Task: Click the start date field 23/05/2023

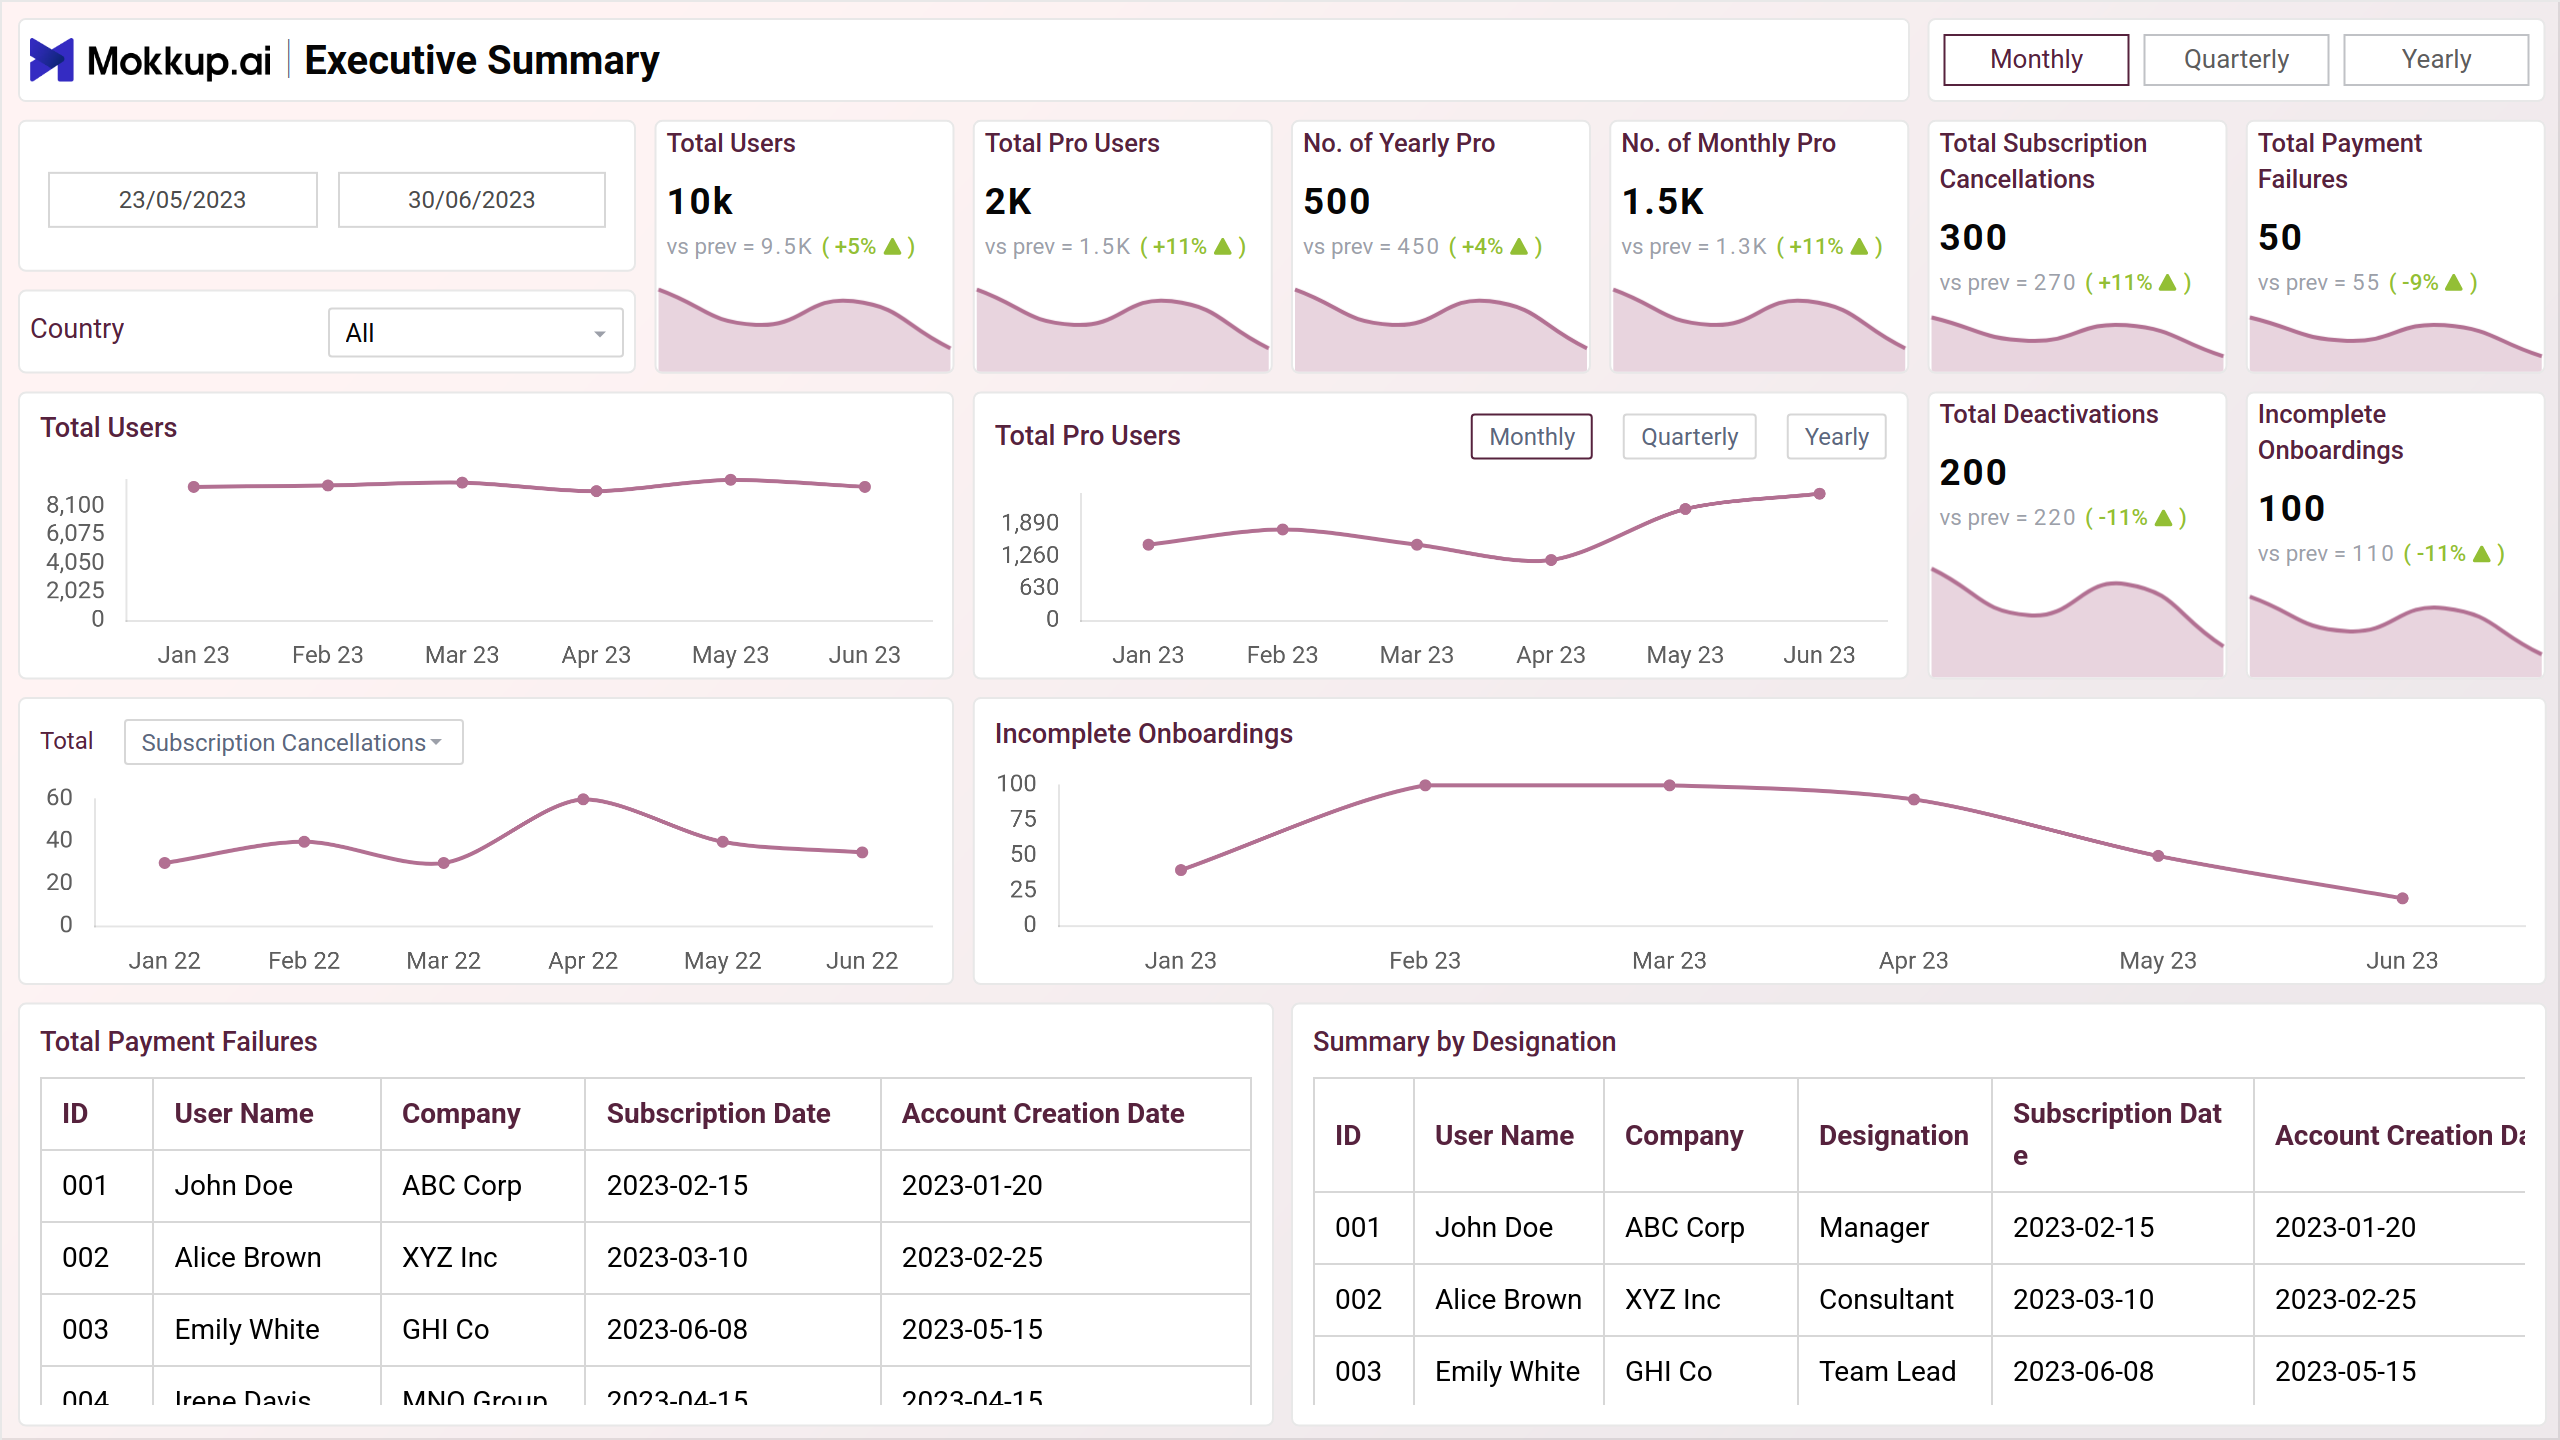Action: point(183,200)
